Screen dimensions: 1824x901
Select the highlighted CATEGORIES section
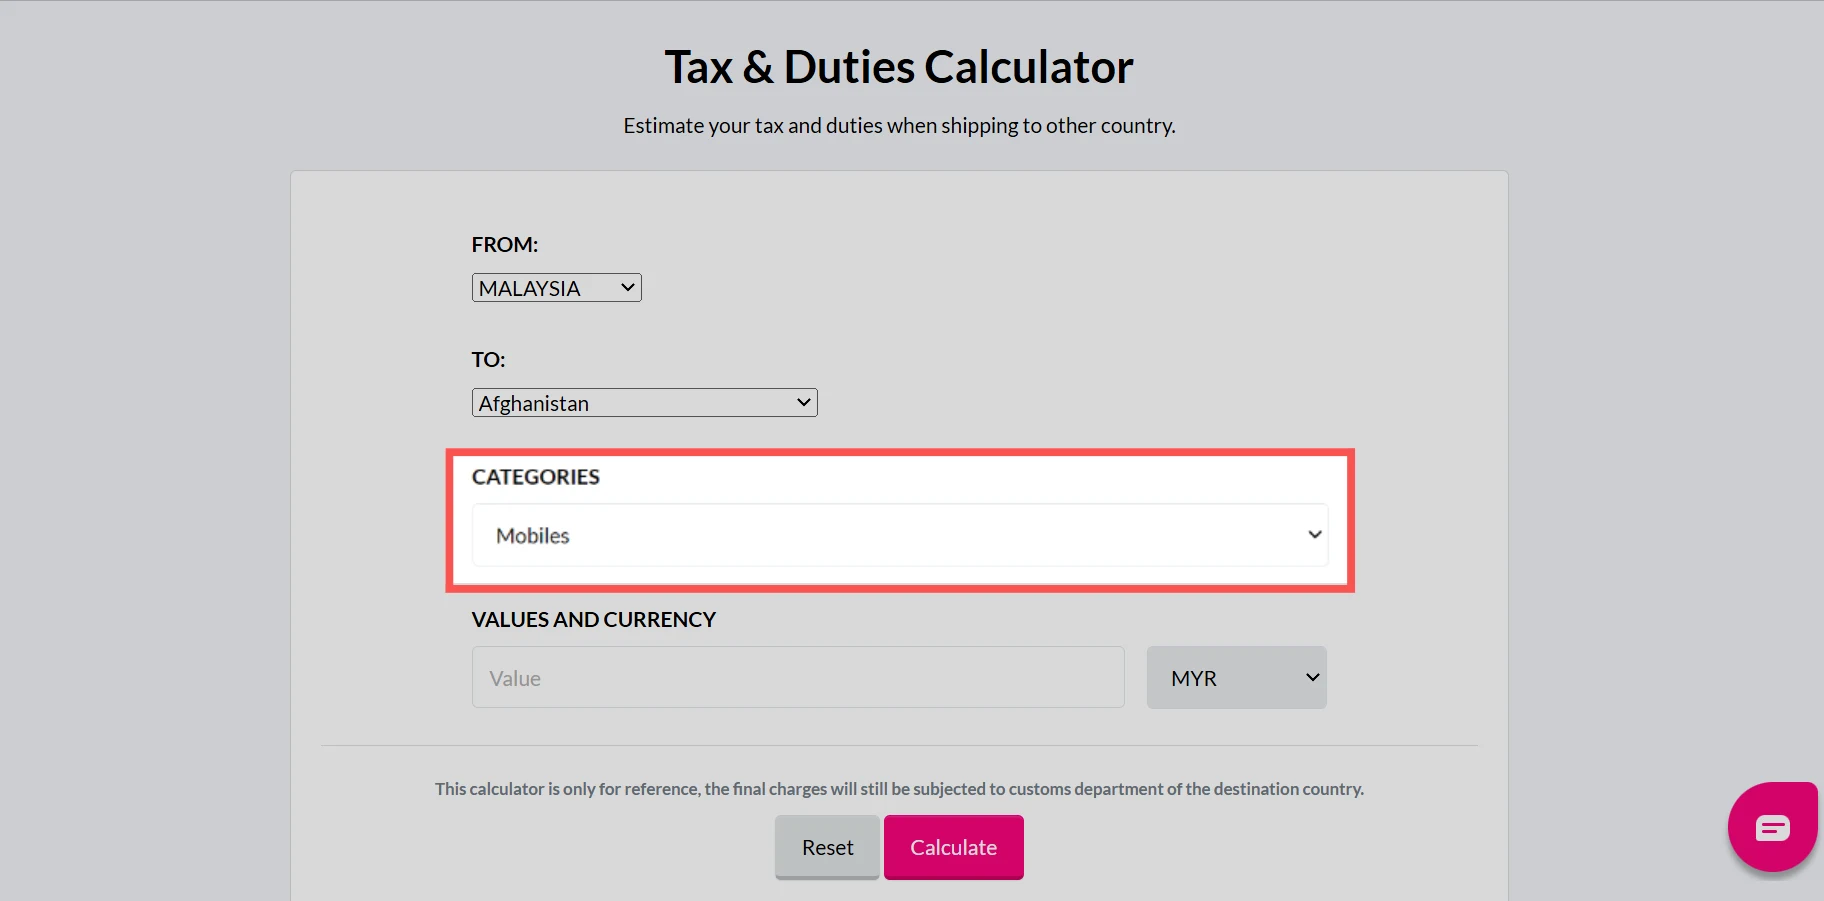pos(898,520)
